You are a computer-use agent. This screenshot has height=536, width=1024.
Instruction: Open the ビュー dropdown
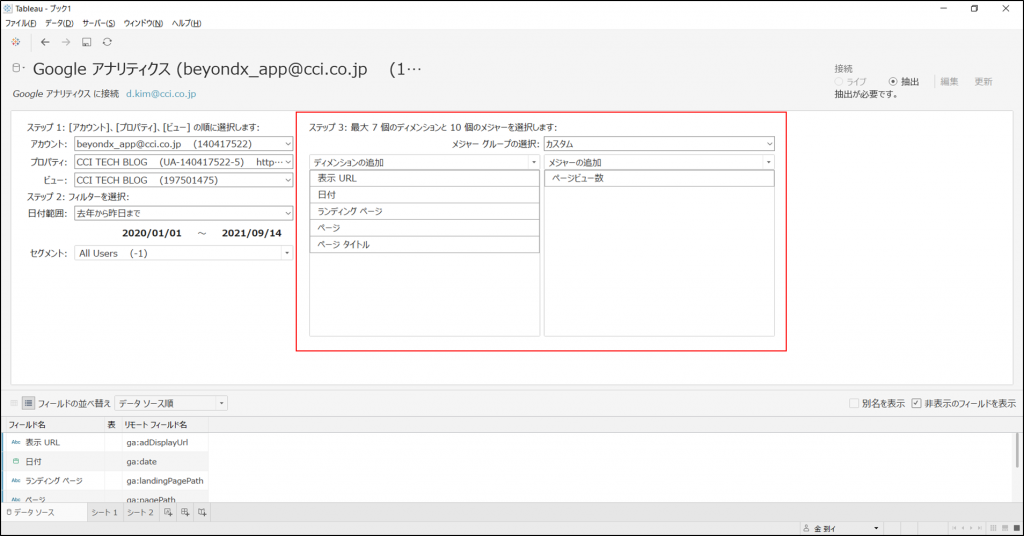pyautogui.click(x=184, y=180)
